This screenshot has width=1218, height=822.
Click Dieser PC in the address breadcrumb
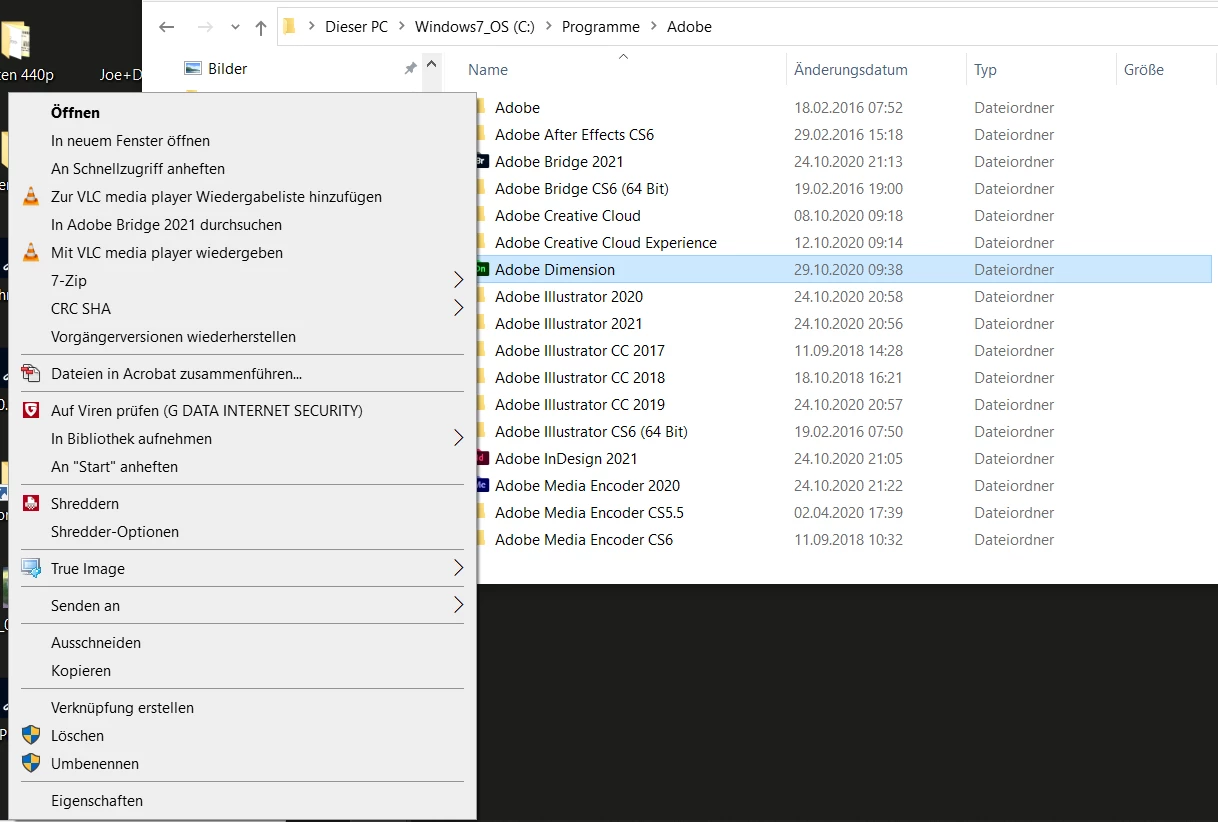pos(356,27)
